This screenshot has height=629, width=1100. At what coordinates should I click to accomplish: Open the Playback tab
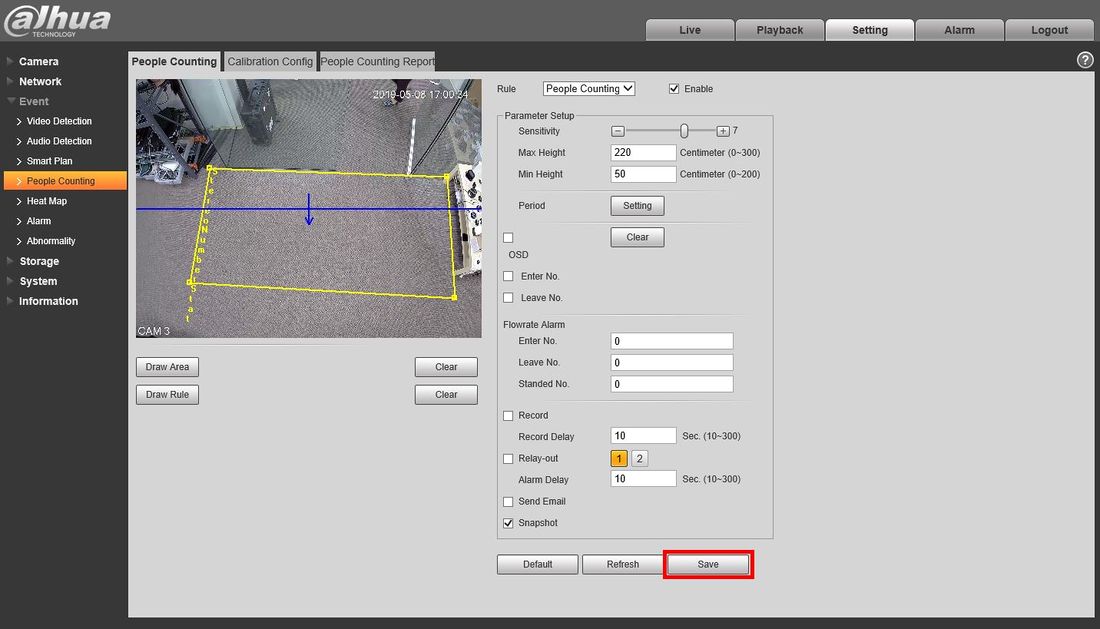pos(779,30)
